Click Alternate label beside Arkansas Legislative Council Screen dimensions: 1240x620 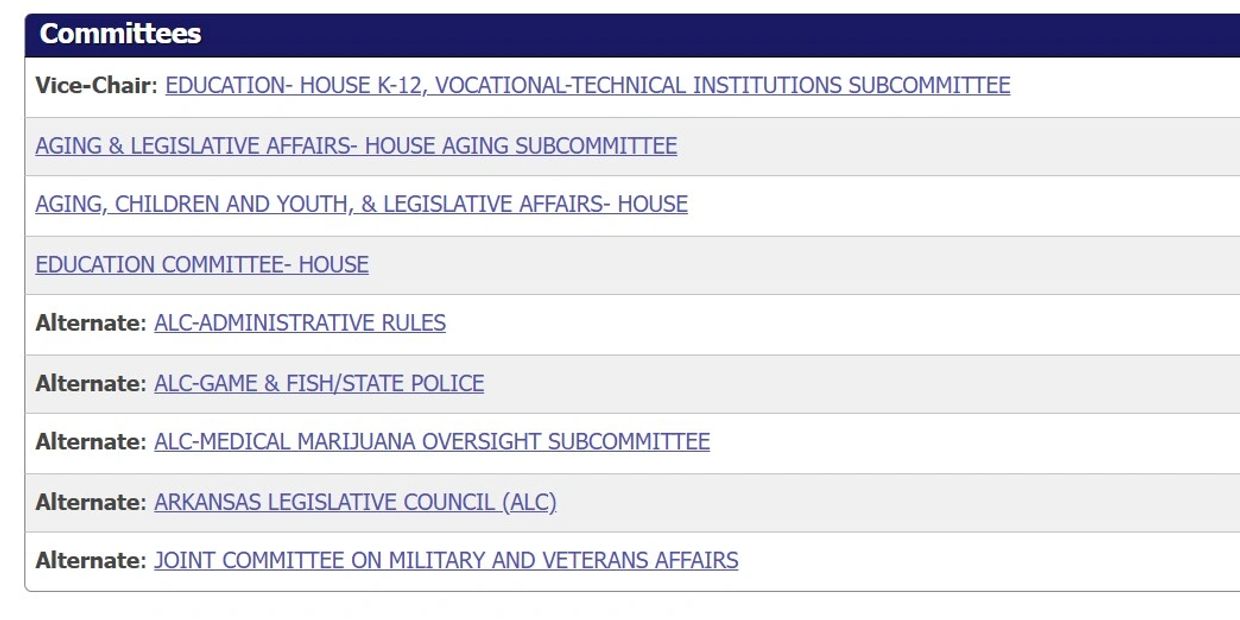point(90,502)
